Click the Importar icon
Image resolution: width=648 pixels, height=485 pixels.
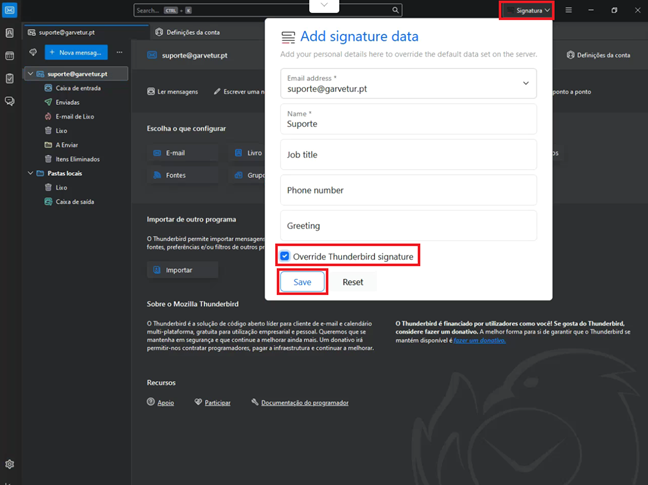pos(157,270)
